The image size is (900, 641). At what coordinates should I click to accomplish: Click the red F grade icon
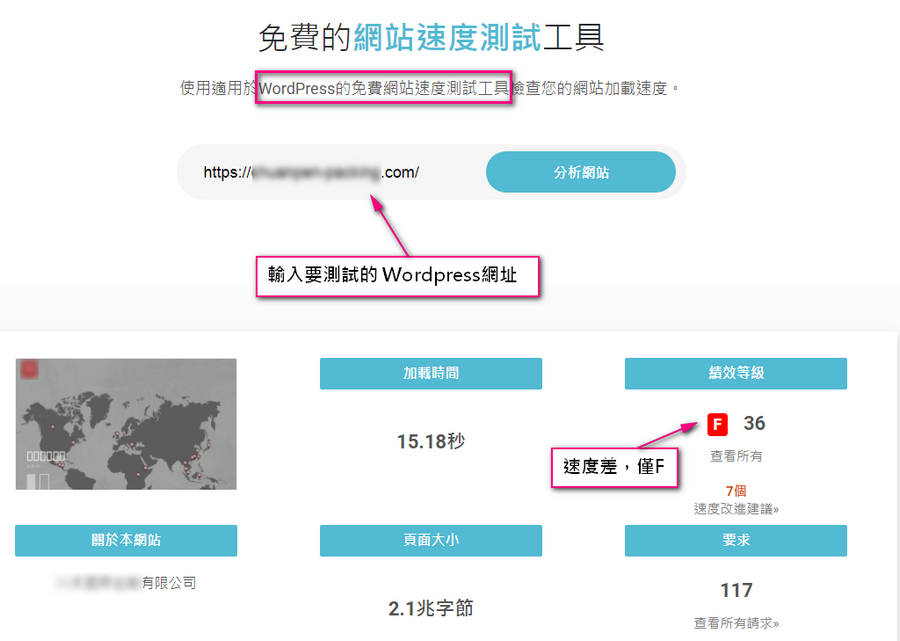717,425
